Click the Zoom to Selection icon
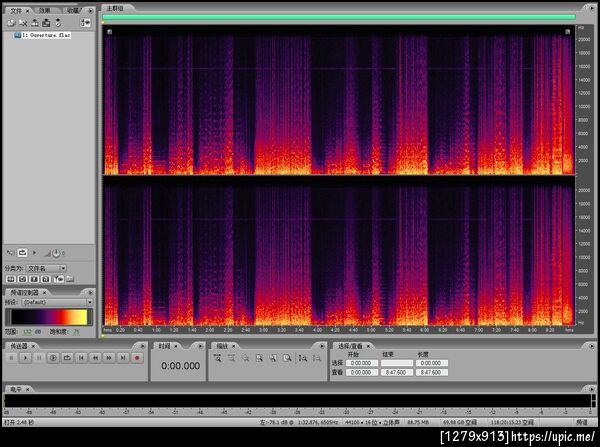This screenshot has height=447, width=600. 259,358
